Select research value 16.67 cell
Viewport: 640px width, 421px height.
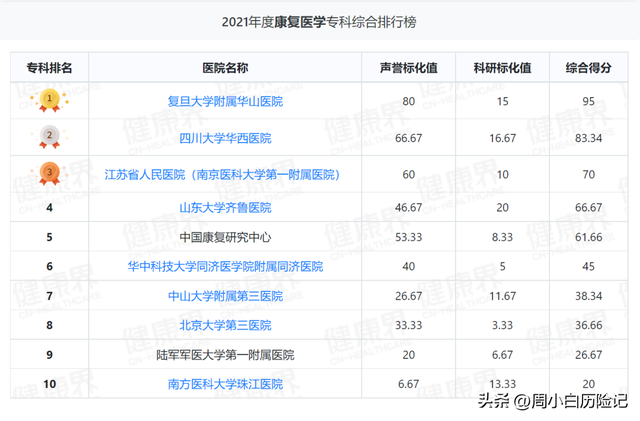502,138
